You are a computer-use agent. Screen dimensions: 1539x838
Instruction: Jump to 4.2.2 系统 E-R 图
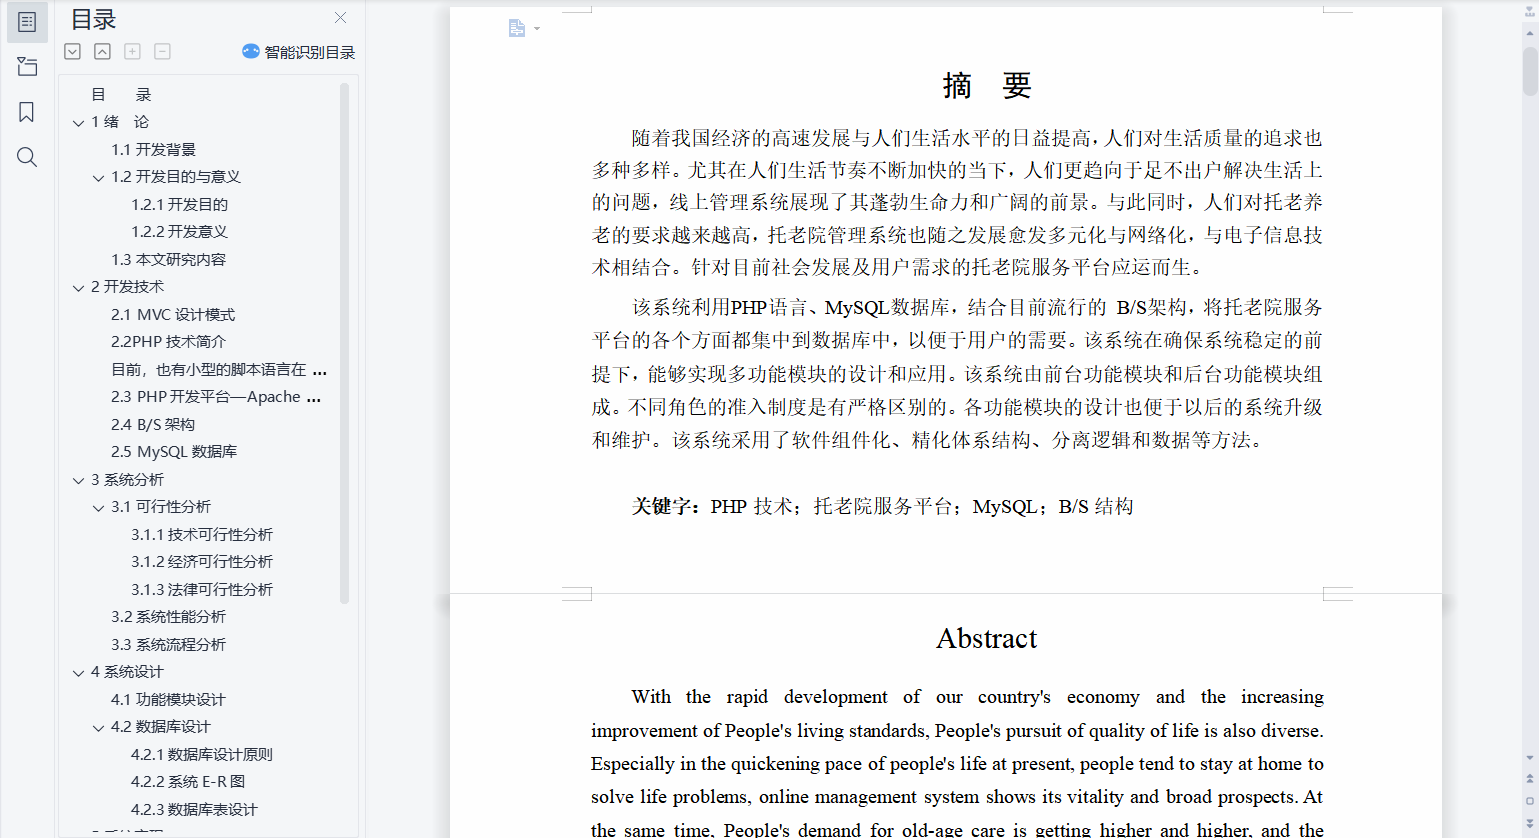point(188,782)
